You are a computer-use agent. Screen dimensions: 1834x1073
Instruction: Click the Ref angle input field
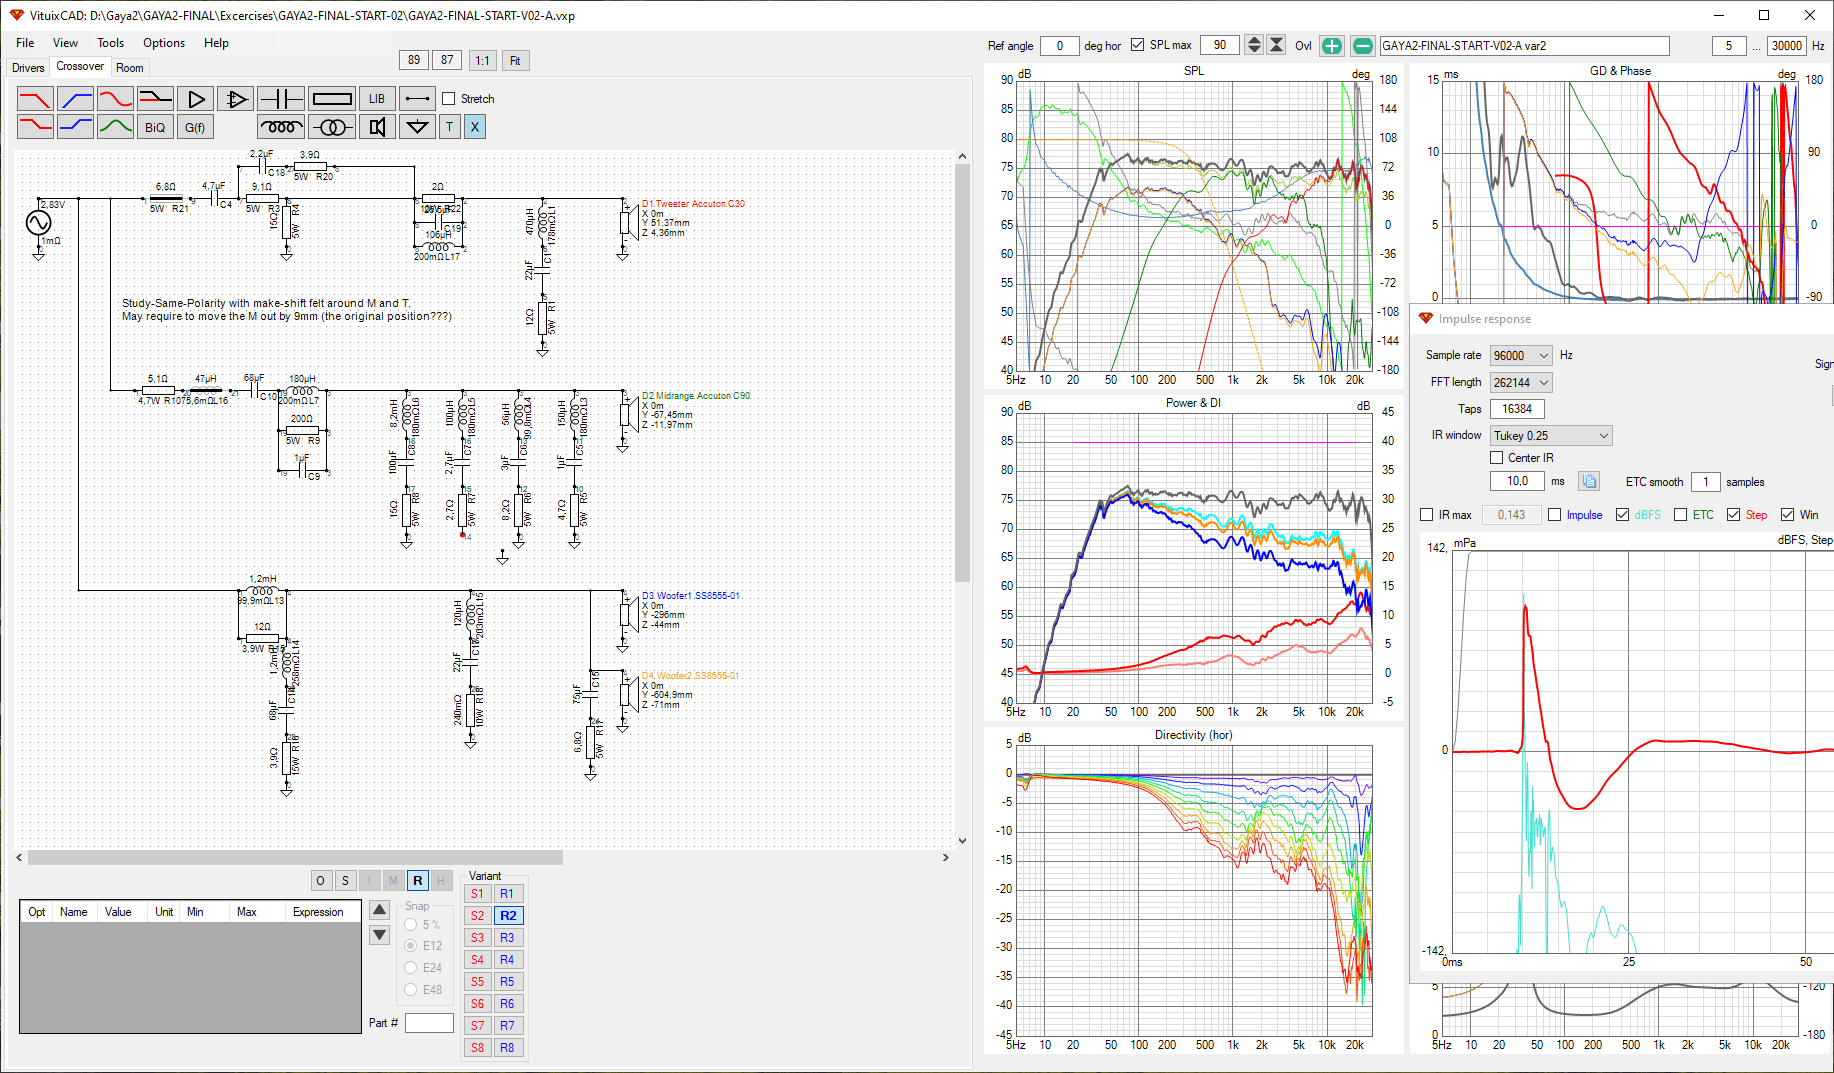click(1059, 46)
